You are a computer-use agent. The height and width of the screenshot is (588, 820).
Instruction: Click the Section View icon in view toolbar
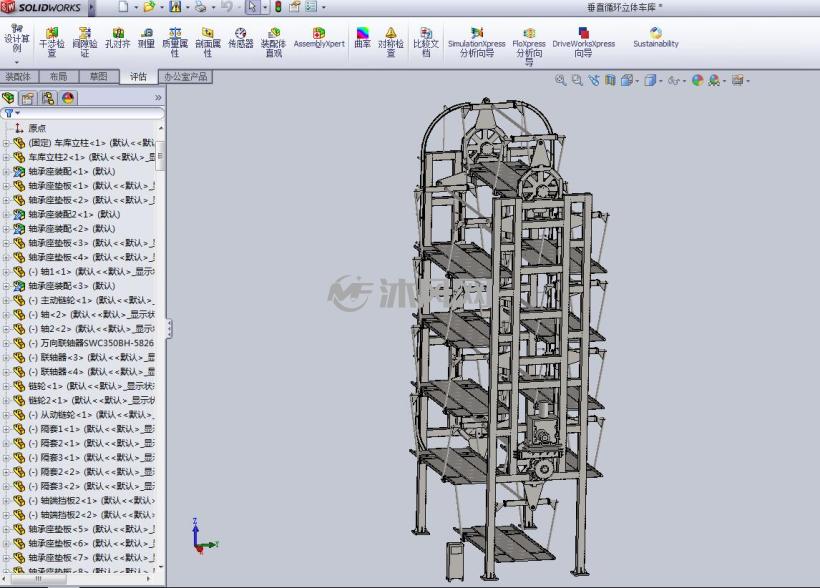[x=610, y=81]
